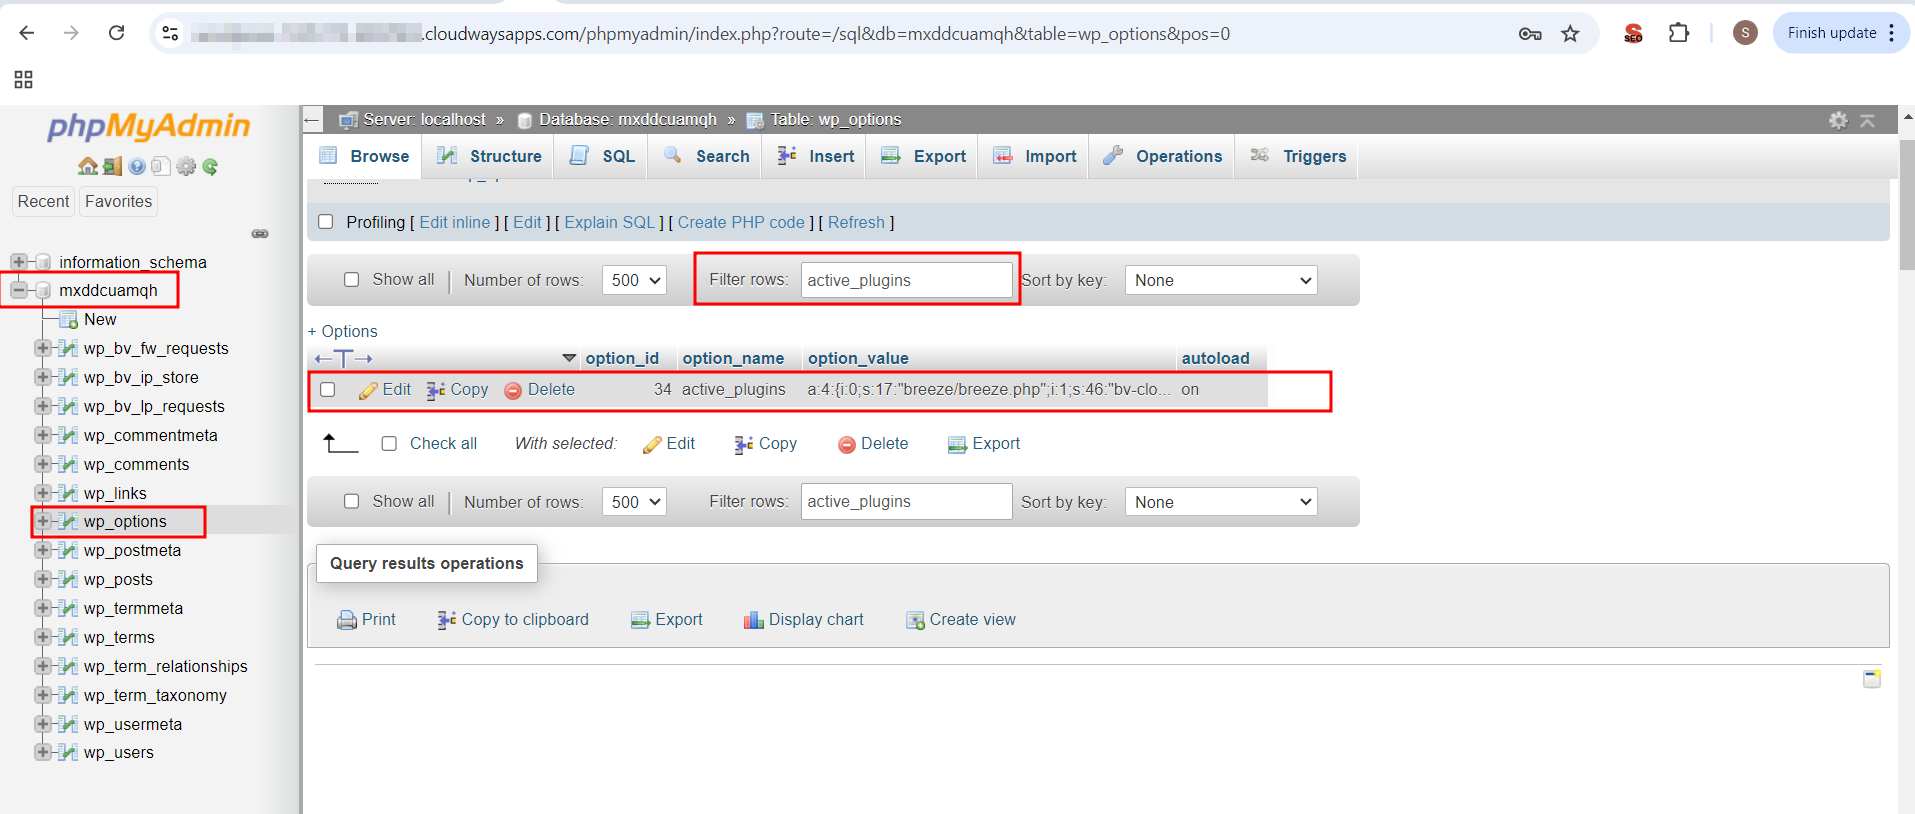The width and height of the screenshot is (1915, 814).
Task: Sort by the option_name column header
Action: point(733,358)
